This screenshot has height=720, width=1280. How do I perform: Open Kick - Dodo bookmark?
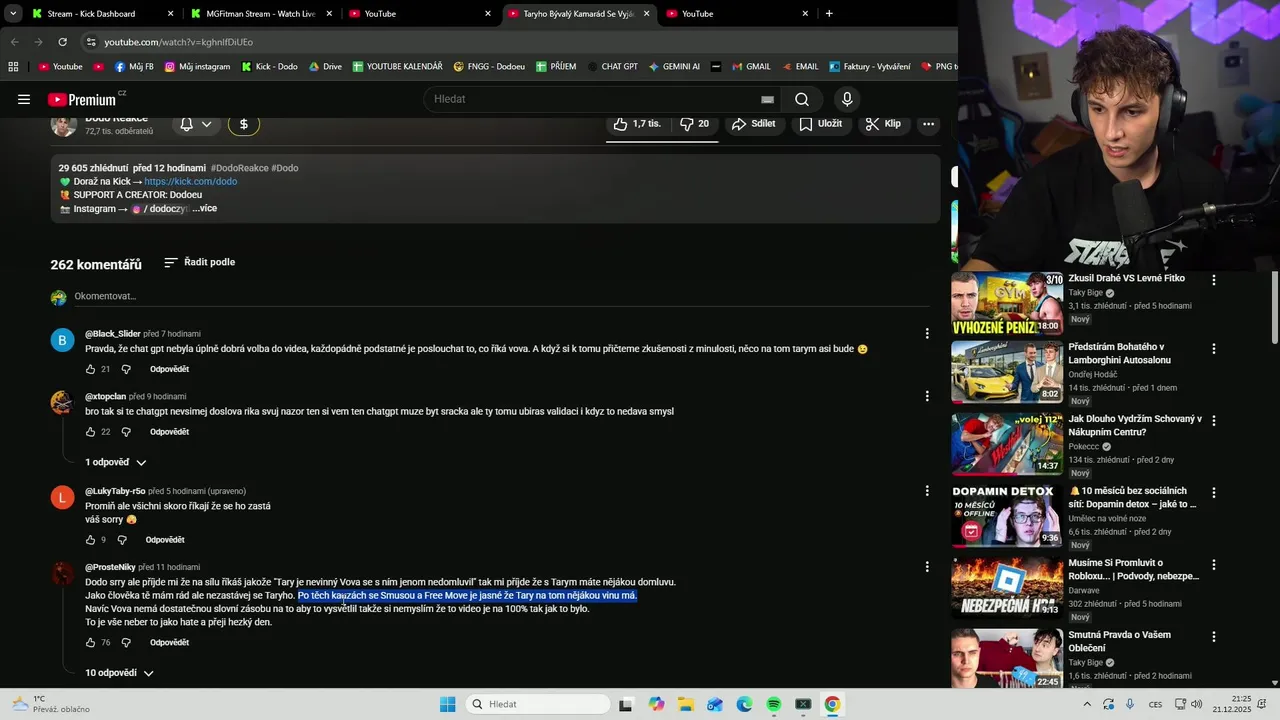(x=270, y=67)
